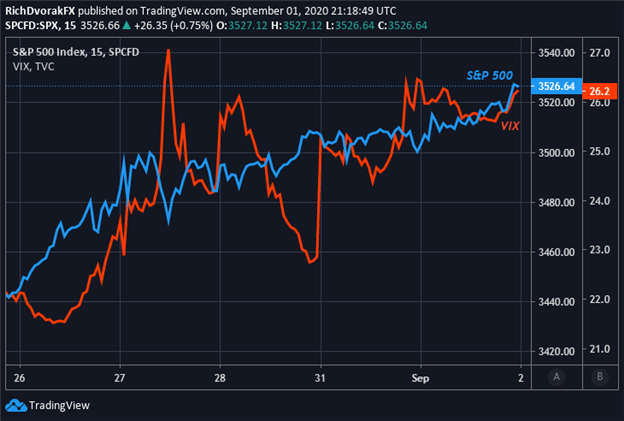Click the 3440.00 price axis label

tap(556, 302)
